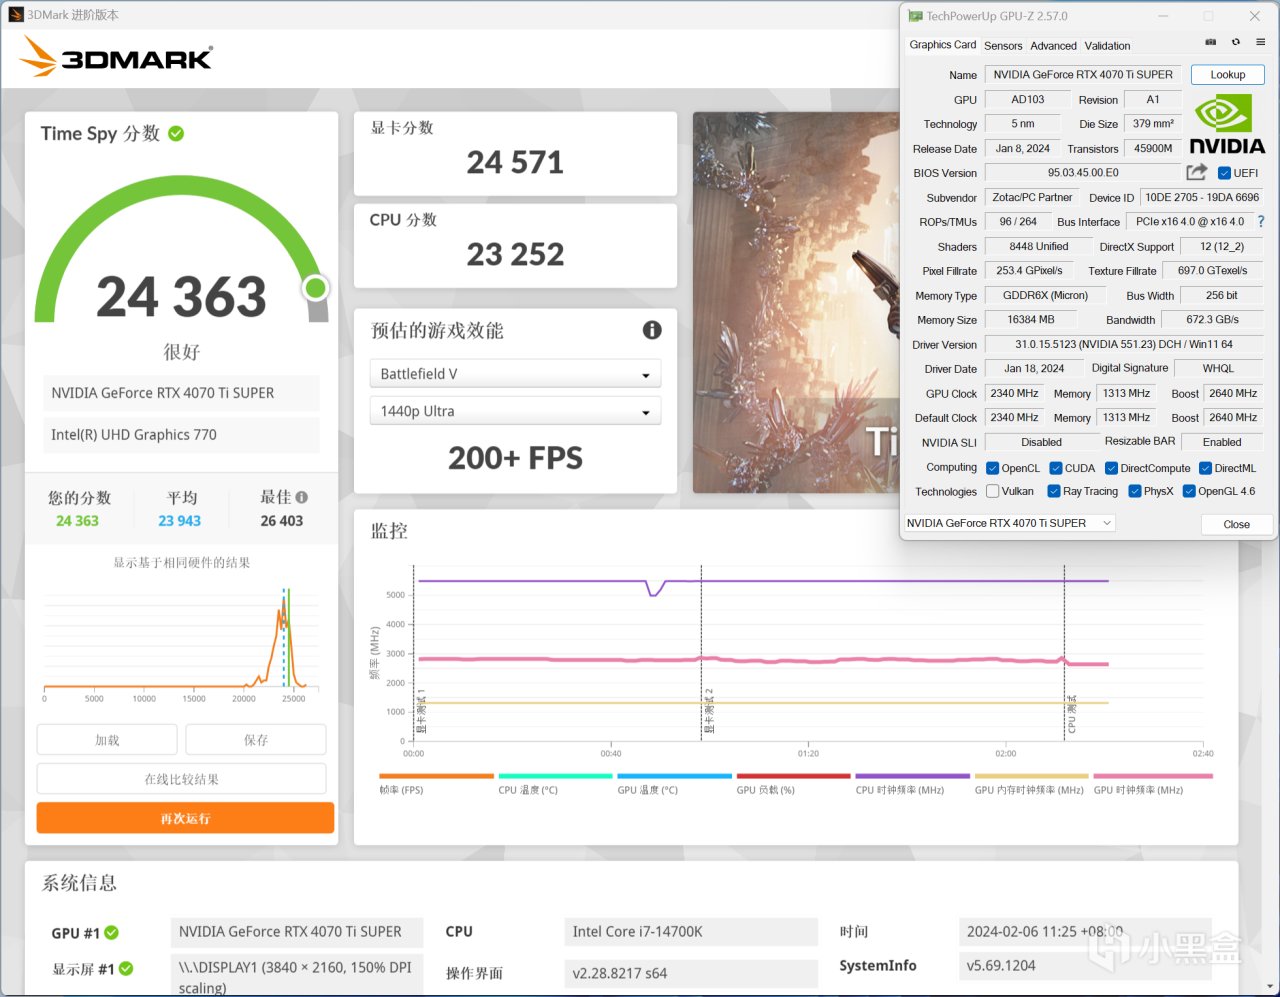Screen dimensions: 1280x997
Task: Click the orange 帧率 (FPS) legend swatch
Action: point(437,776)
